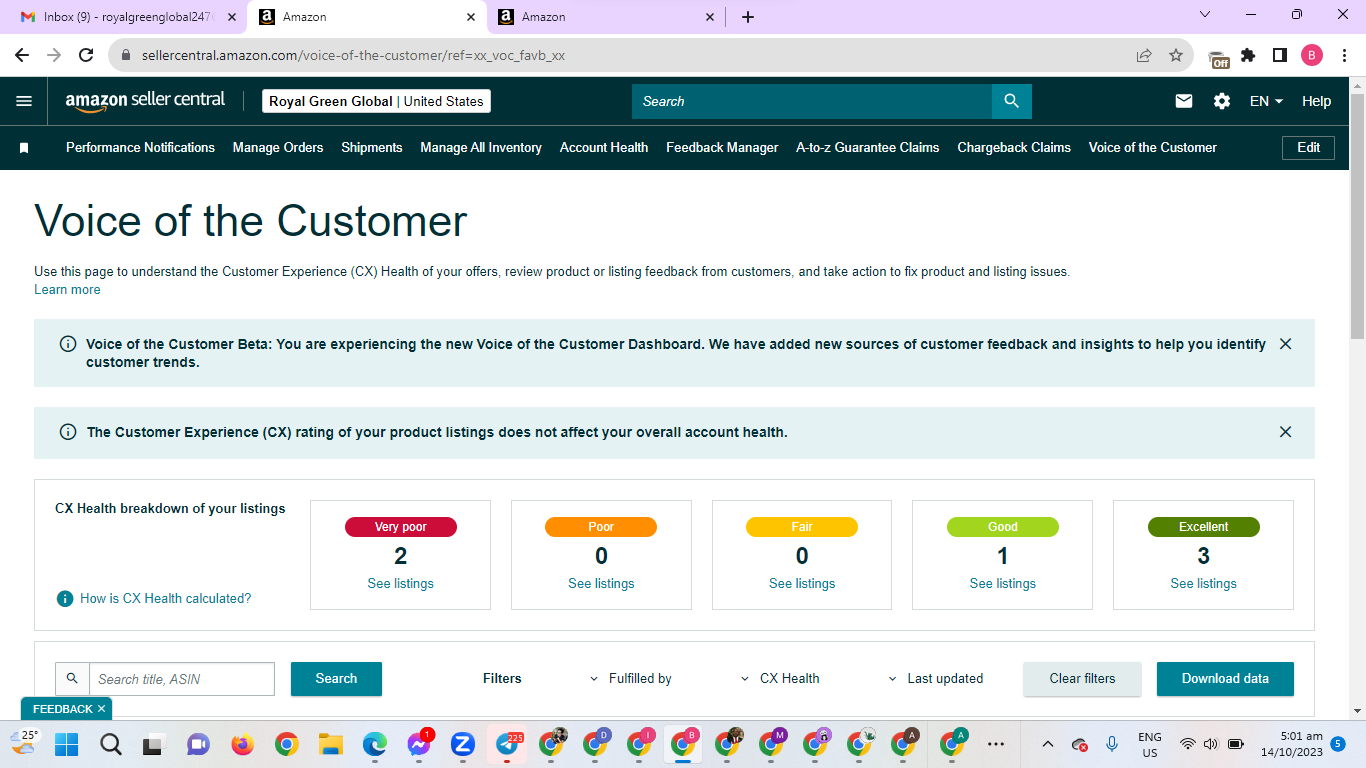Viewport: 1366px width, 768px height.
Task: Dismiss the CX rating account health banner
Action: coord(1285,432)
